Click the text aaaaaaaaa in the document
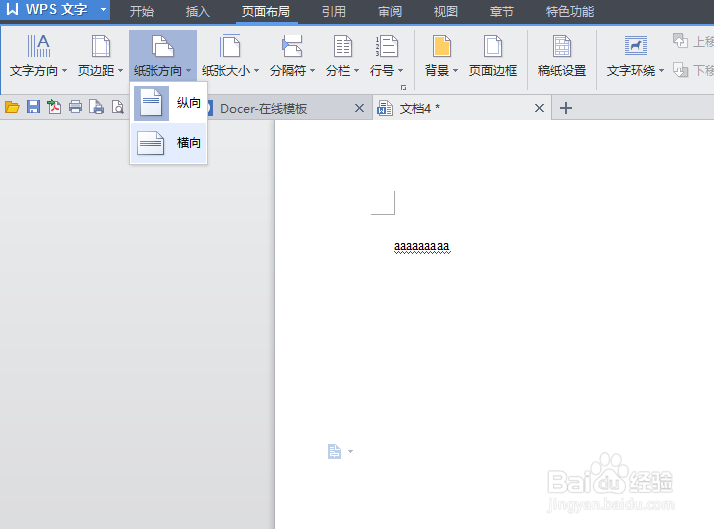714x529 pixels. click(x=422, y=247)
